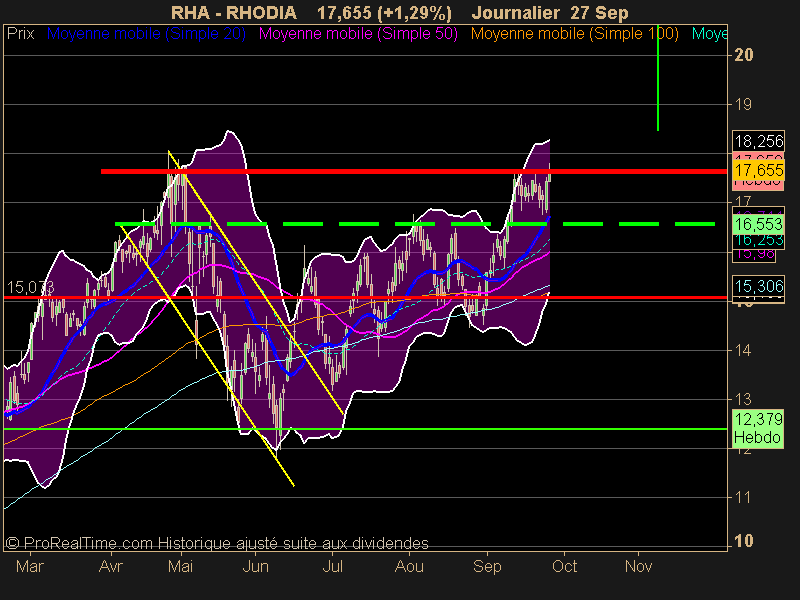Select the green dashed horizontal line
The image size is (800, 600).
click(x=415, y=224)
